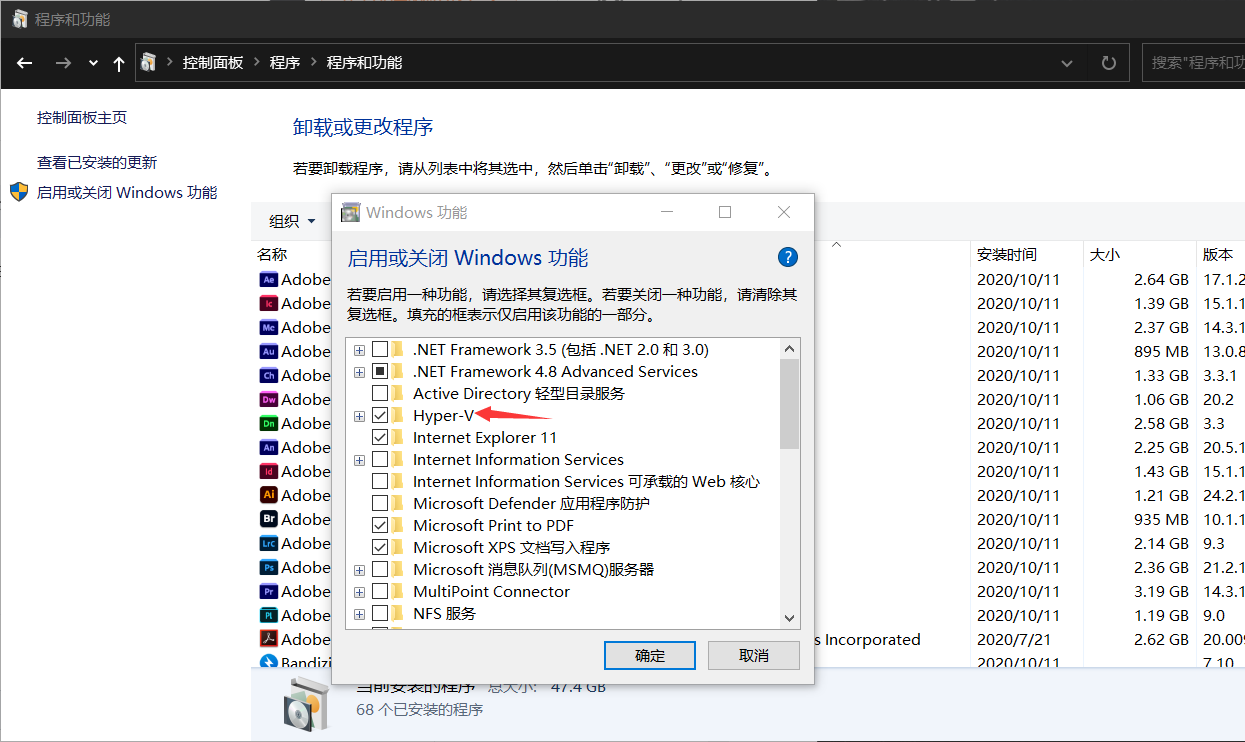Select the Adobe Photoshop (Ps) icon
The image size is (1245, 742).
(268, 567)
